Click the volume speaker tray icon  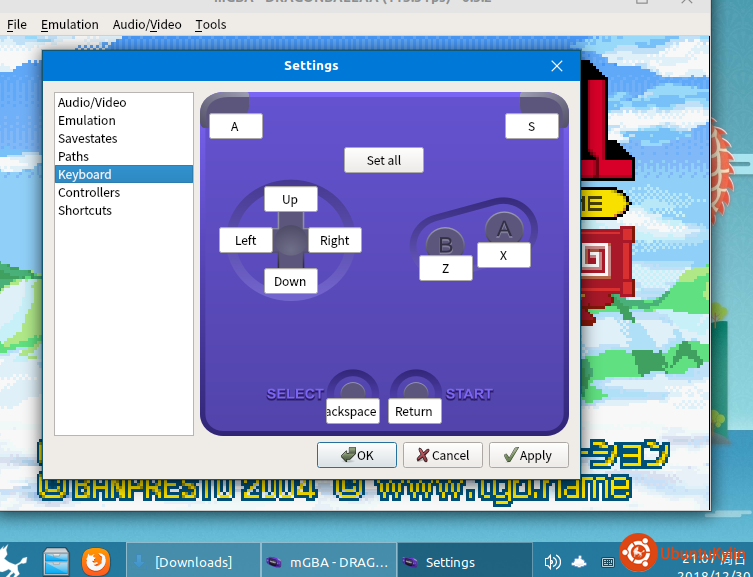click(x=552, y=562)
